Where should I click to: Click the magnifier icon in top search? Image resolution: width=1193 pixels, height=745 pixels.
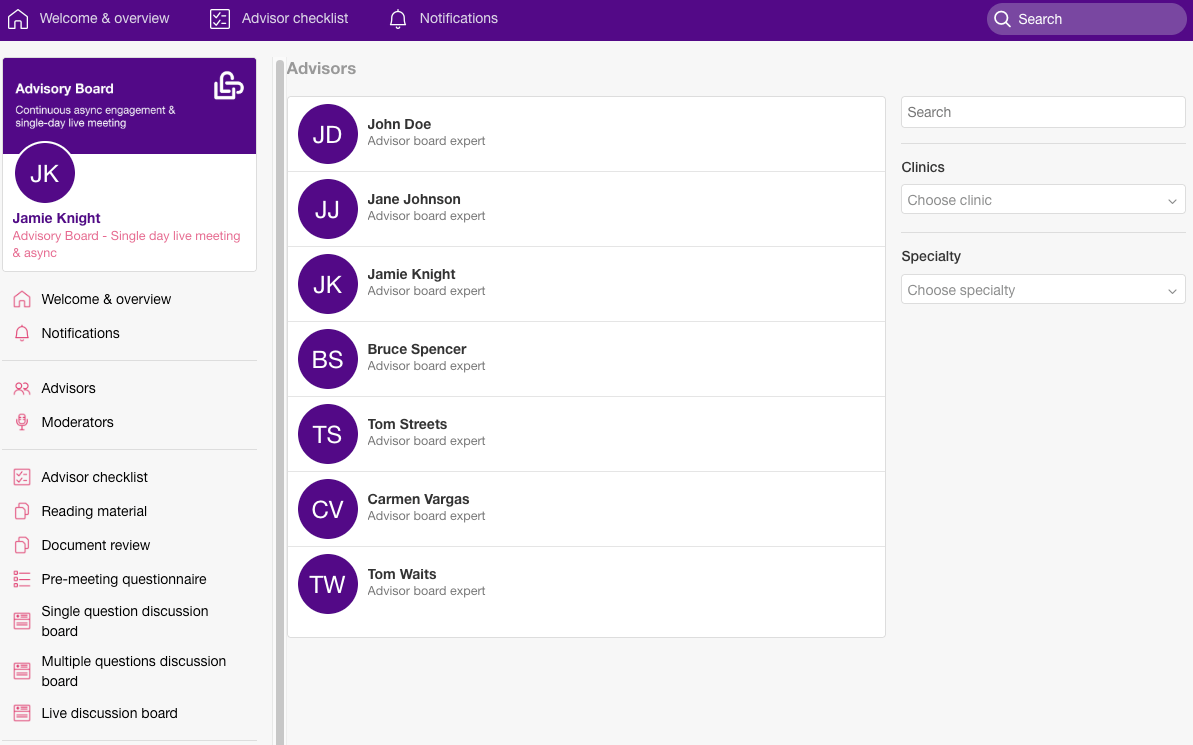point(1003,19)
